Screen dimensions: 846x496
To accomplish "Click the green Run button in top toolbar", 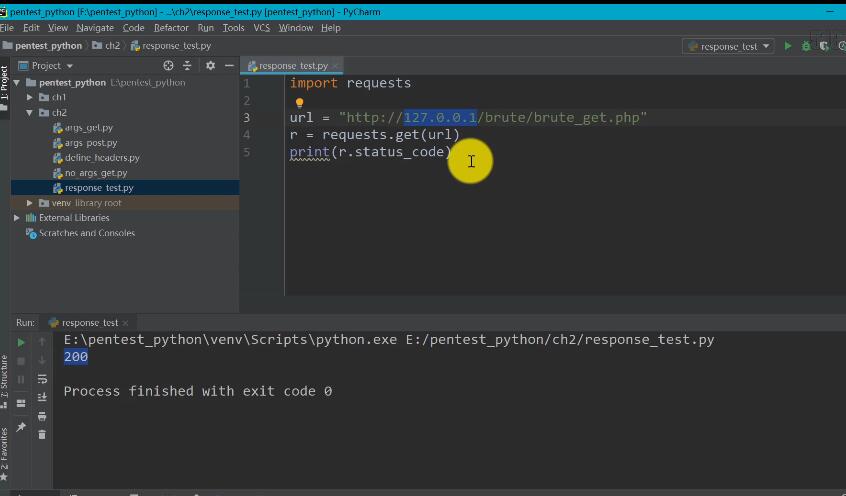I will 788,46.
